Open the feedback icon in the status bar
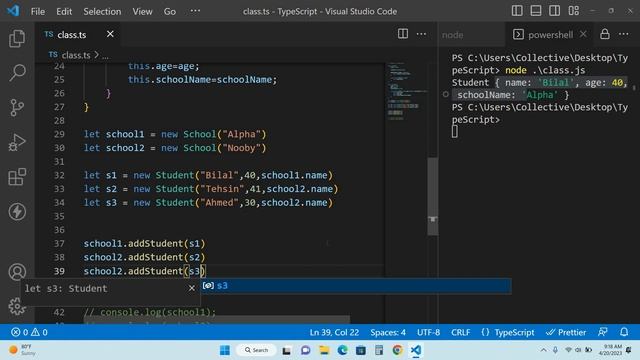The height and width of the screenshot is (360, 640). (603, 332)
